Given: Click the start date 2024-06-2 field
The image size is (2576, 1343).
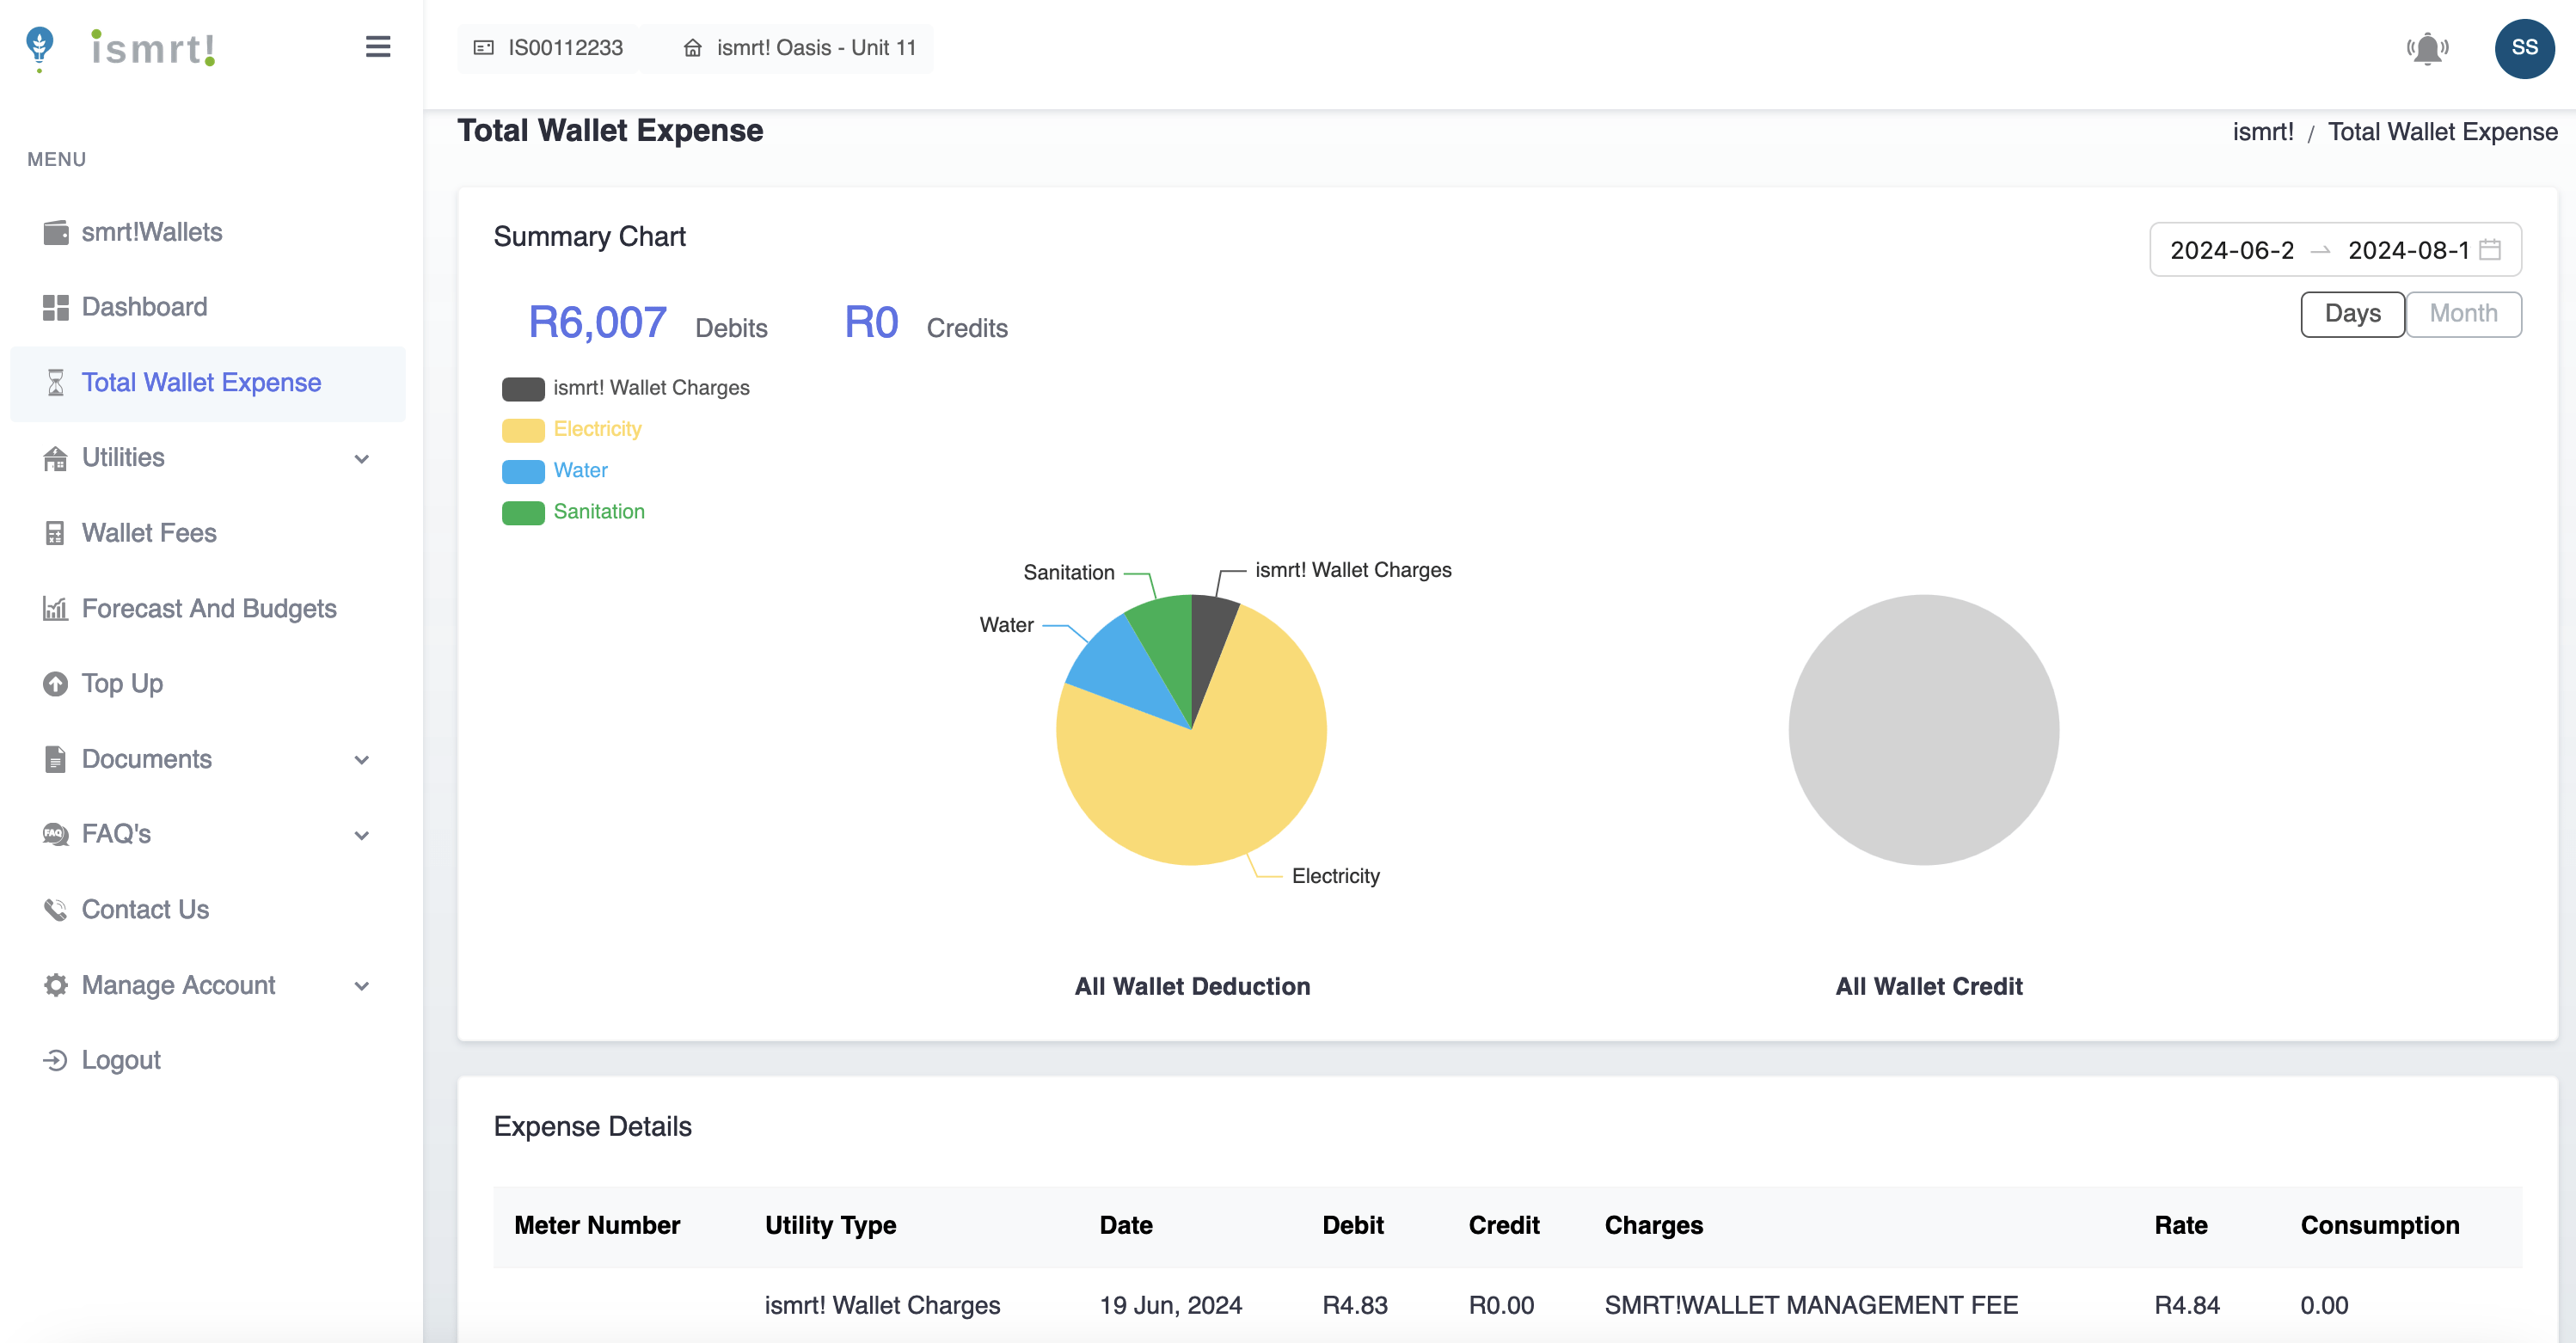Looking at the screenshot, I should (2231, 250).
